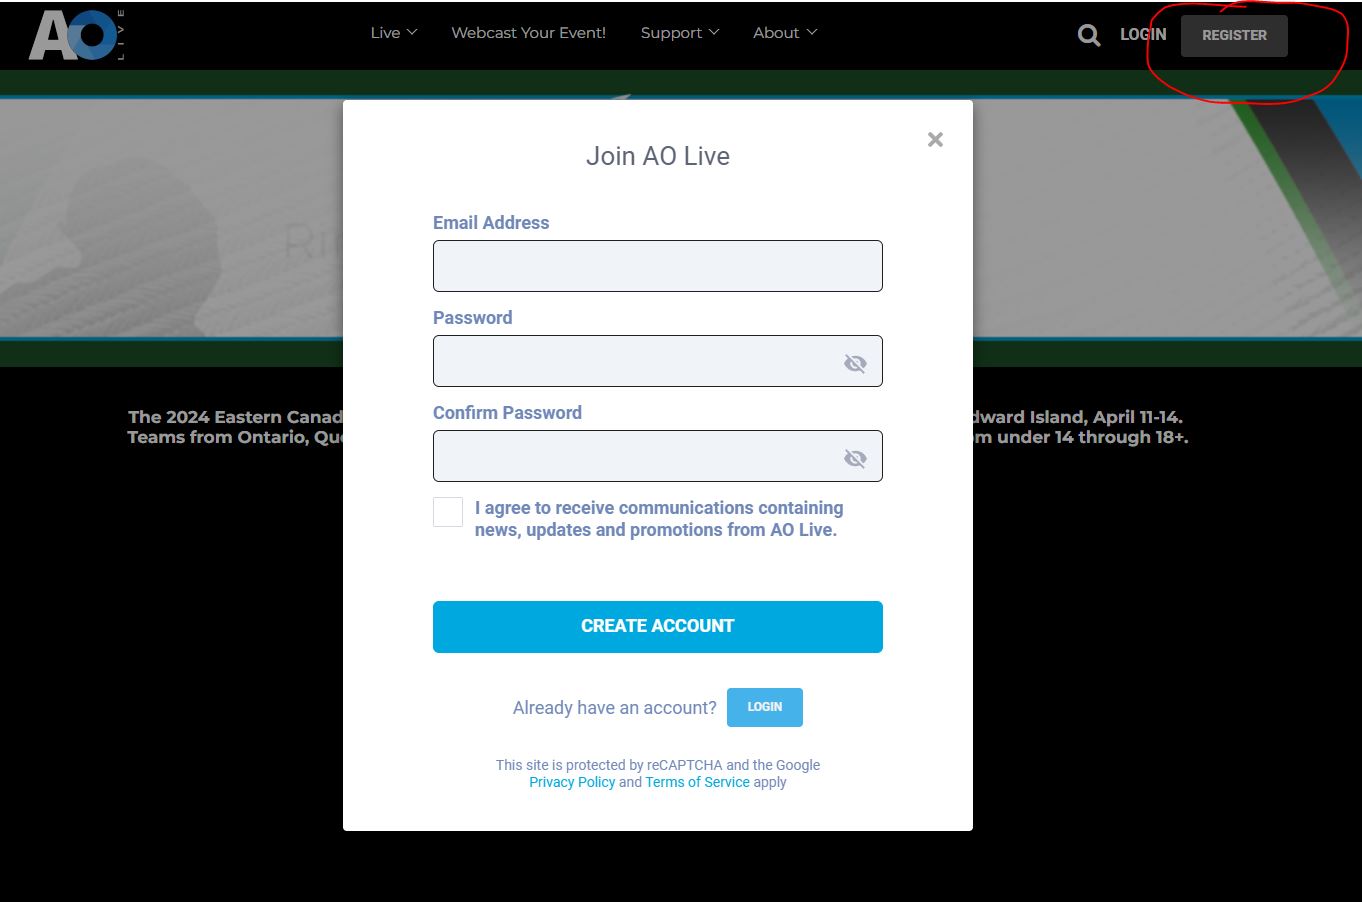Toggle visibility in Confirm Password field
Viewport: 1362px width, 902px height.
click(x=854, y=458)
